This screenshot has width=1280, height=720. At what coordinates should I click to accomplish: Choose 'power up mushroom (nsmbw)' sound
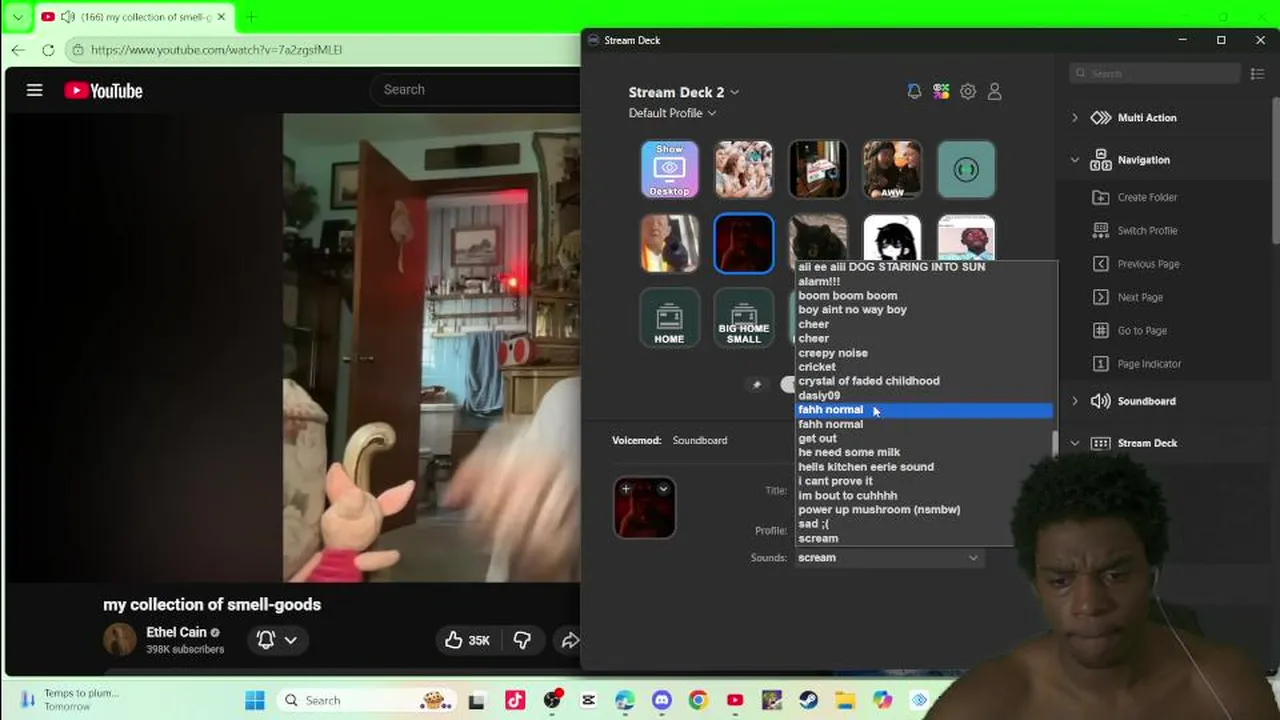(879, 510)
